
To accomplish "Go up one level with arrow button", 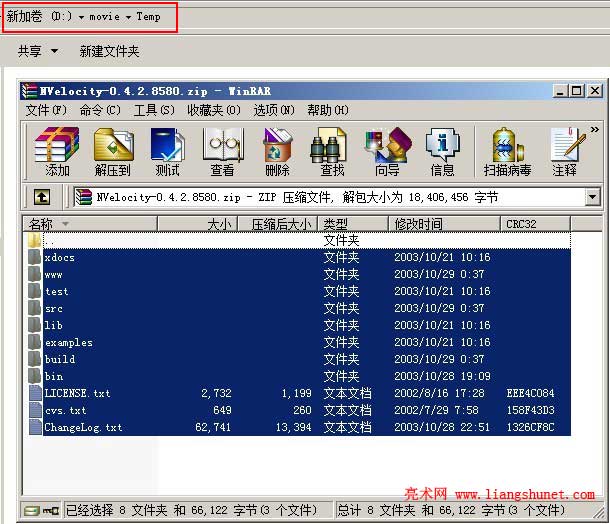I will [42, 197].
